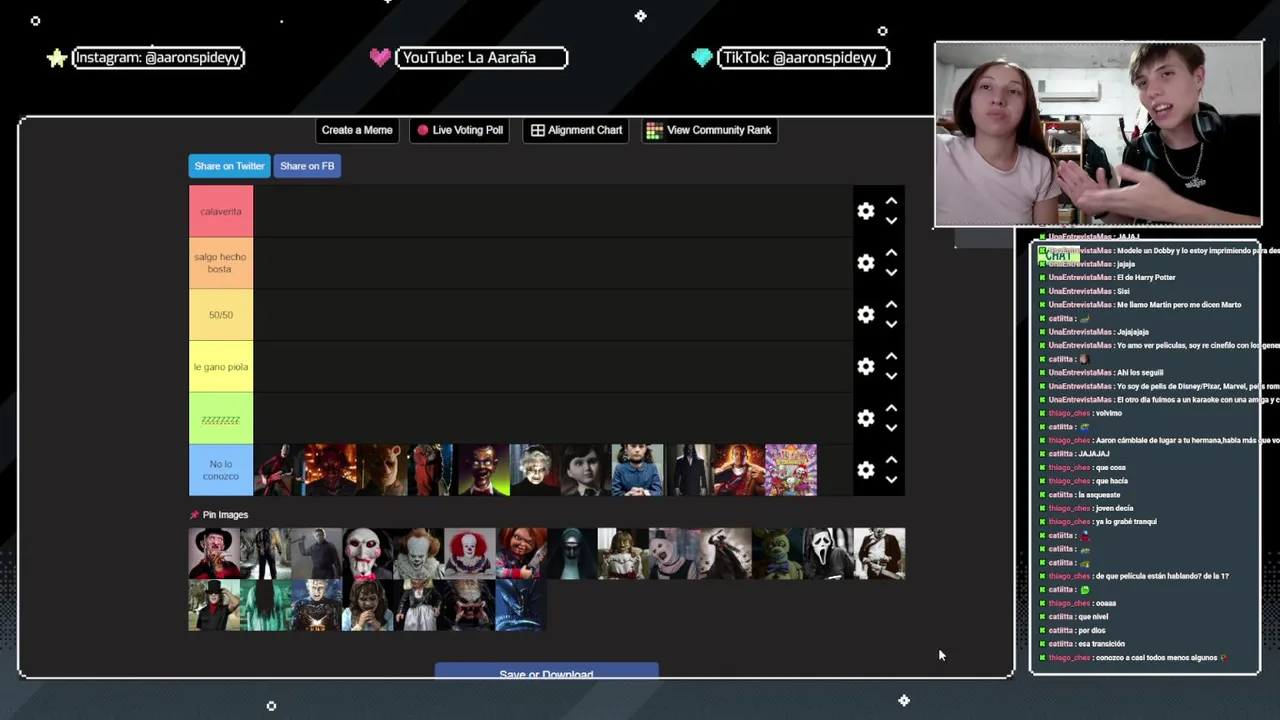Select Leatherface image at row end
Viewport: 1280px width, 720px height.
click(879, 554)
